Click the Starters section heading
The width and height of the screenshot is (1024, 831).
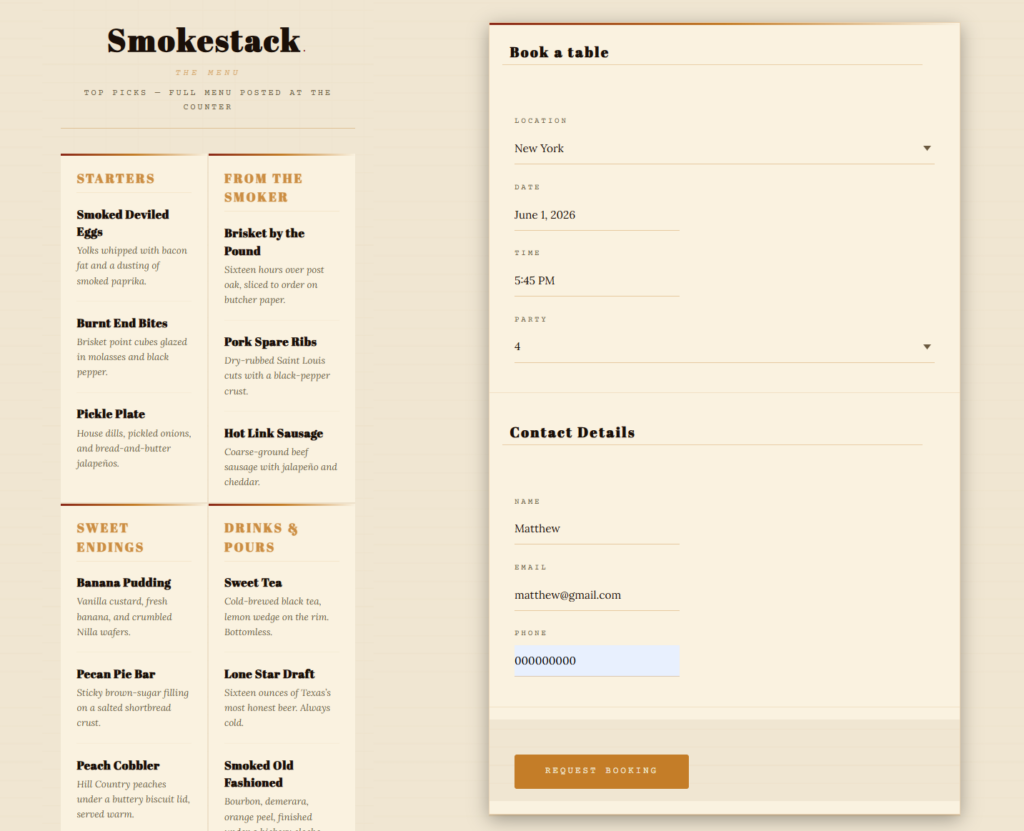click(x=116, y=178)
